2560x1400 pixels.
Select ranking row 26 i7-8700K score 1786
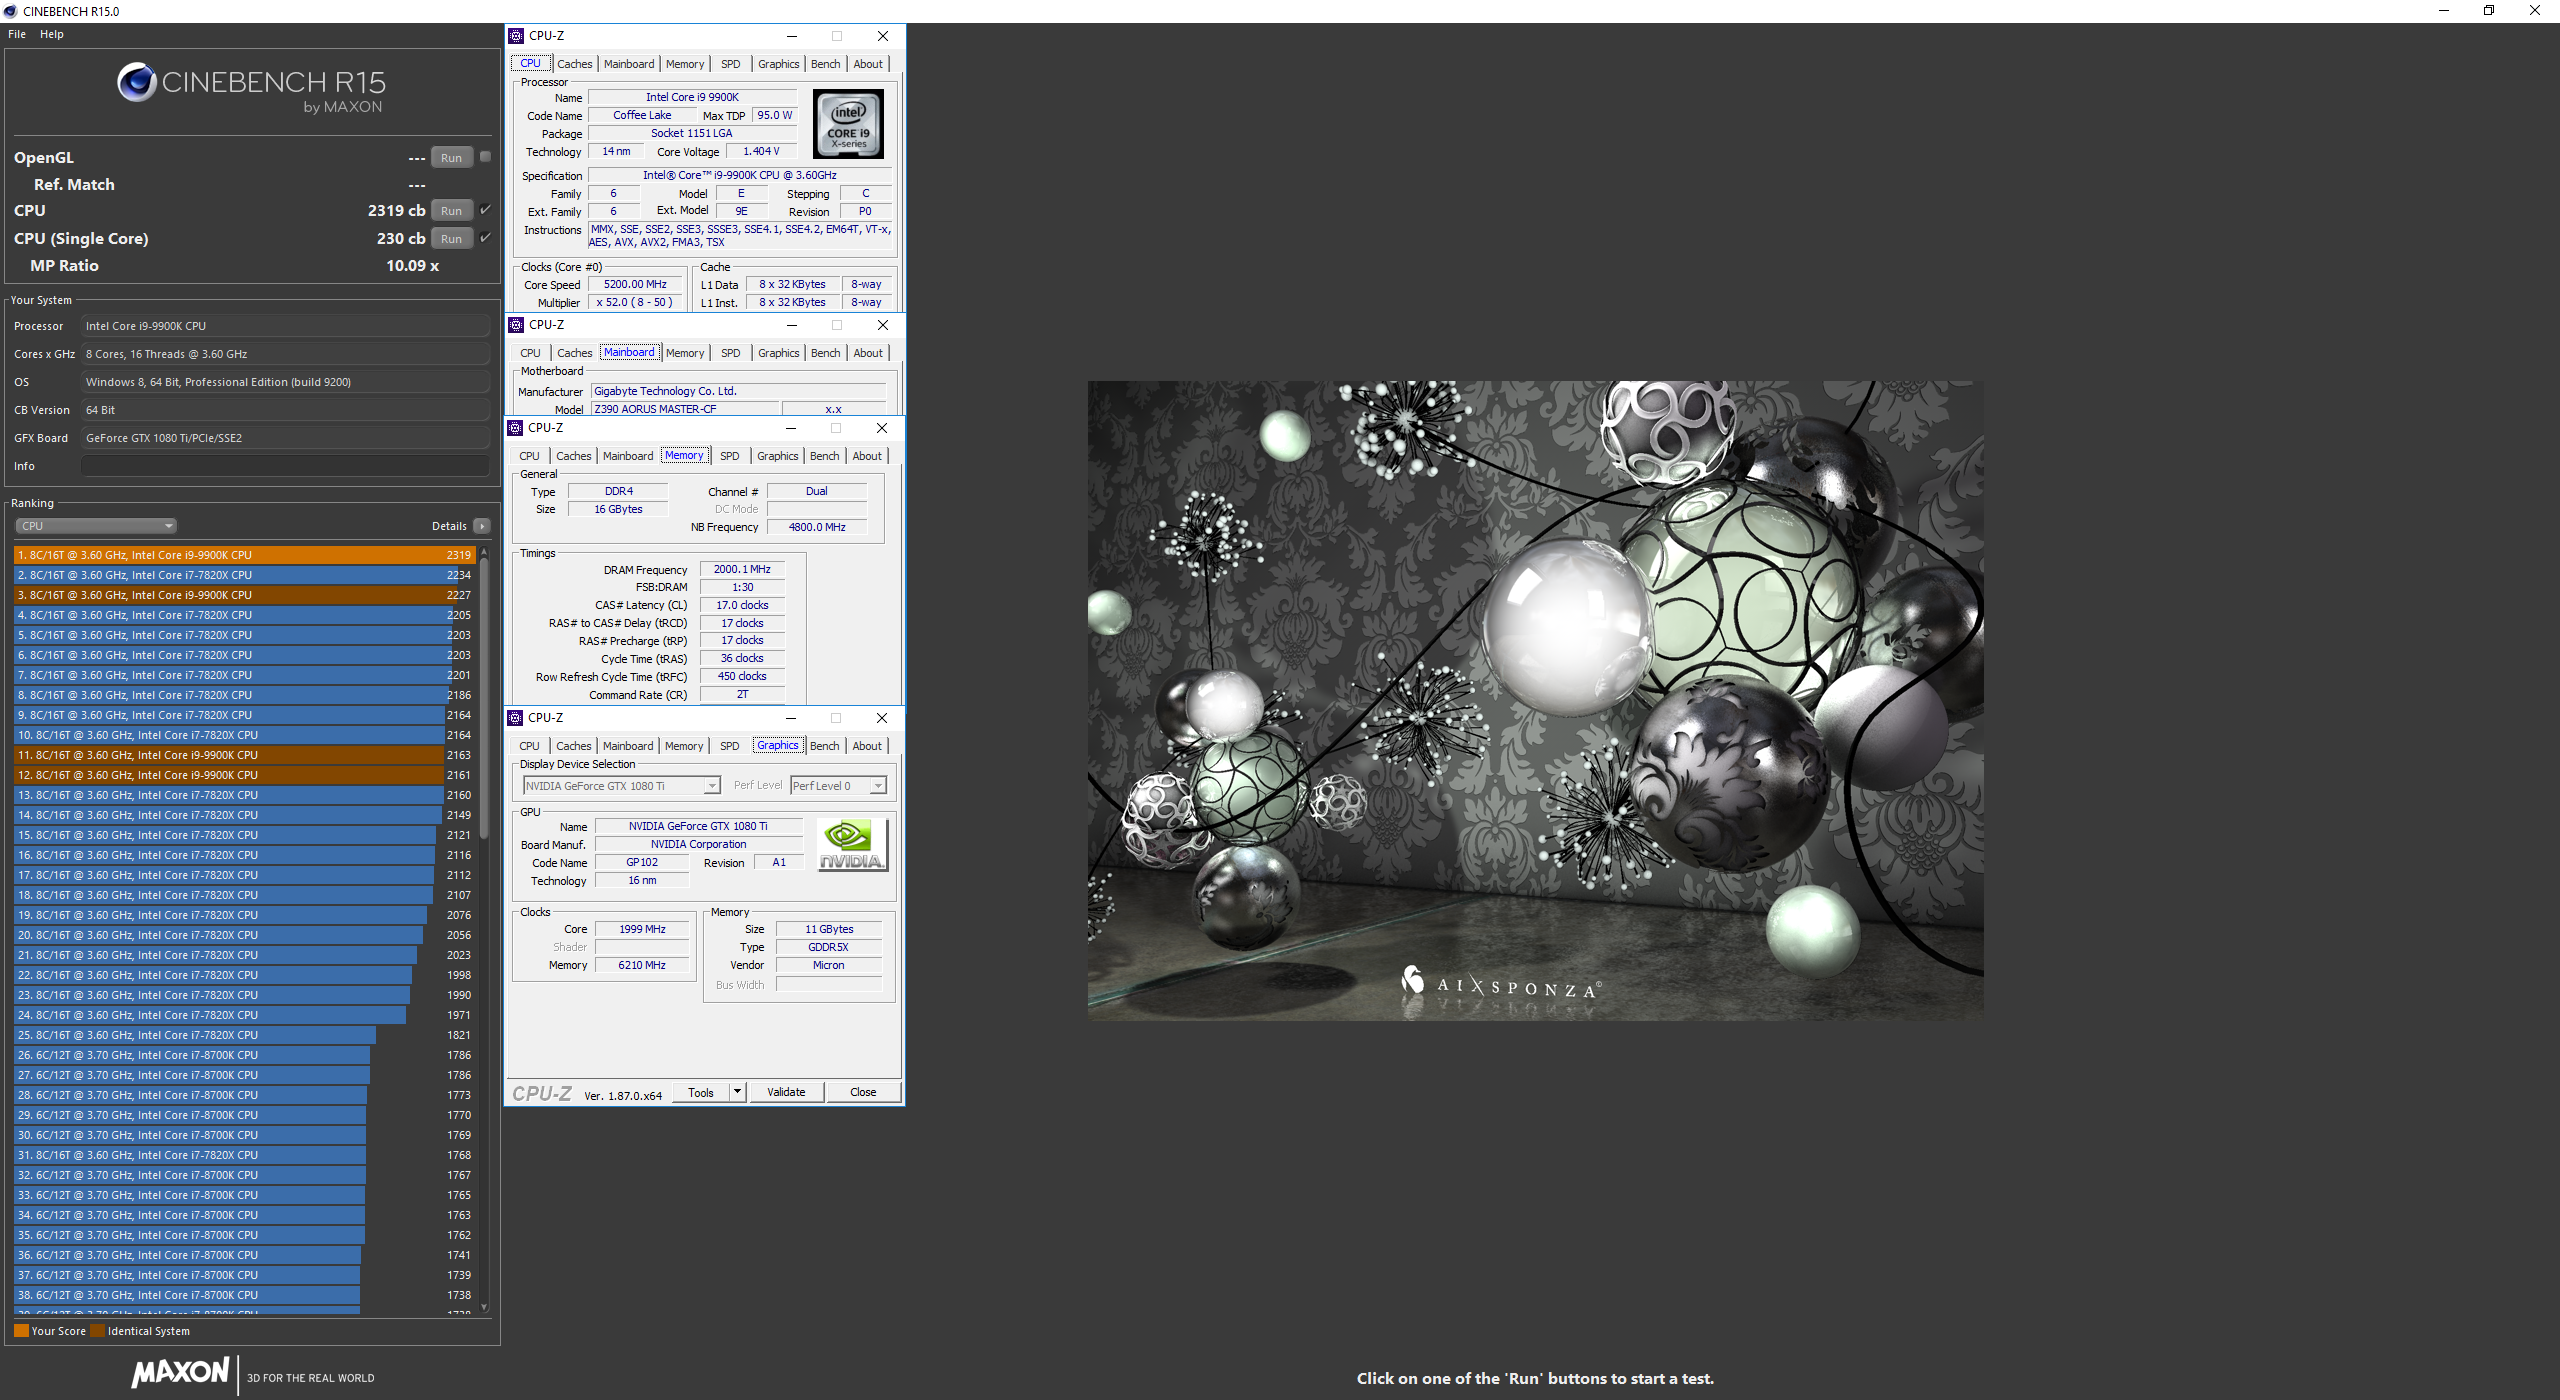tap(244, 1055)
